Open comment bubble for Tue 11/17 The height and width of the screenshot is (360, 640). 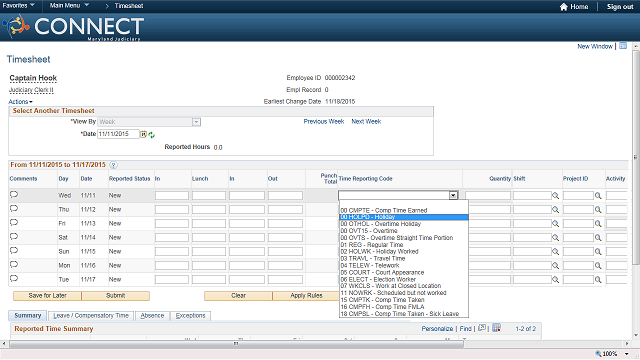tap(14, 278)
